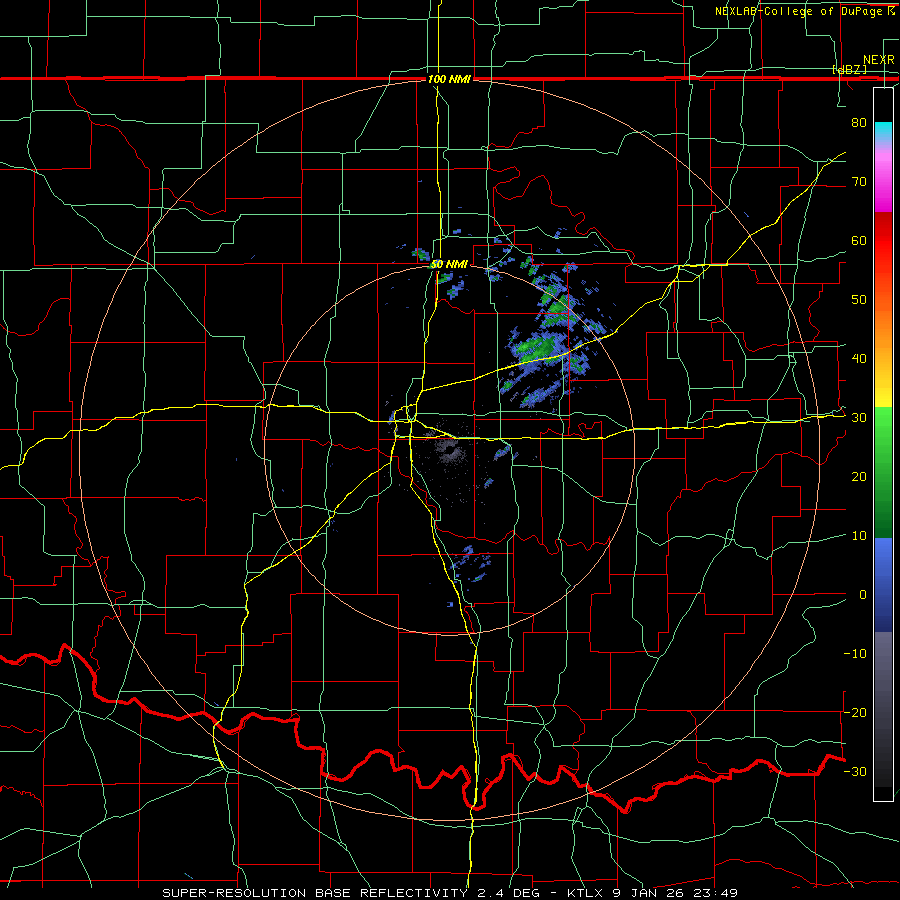Click the -30 value on dBZ scale
This screenshot has width=900, height=900.
pos(855,771)
